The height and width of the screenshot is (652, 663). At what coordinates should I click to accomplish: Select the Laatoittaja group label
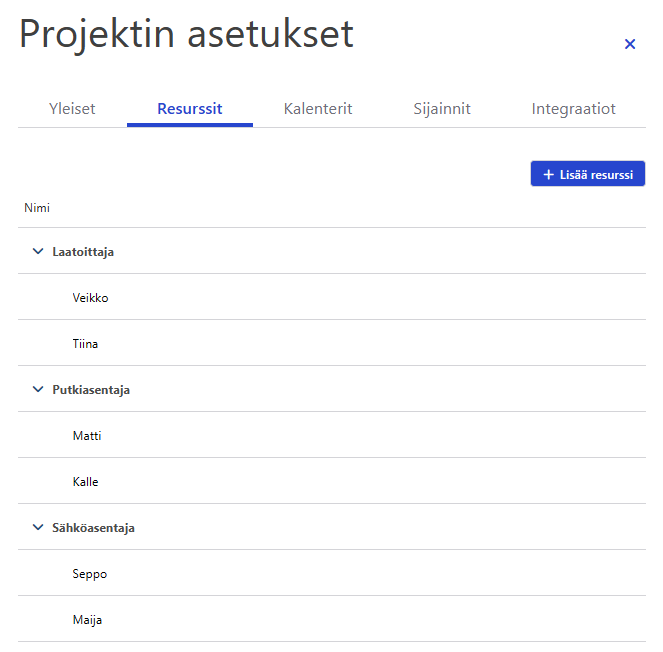83,252
